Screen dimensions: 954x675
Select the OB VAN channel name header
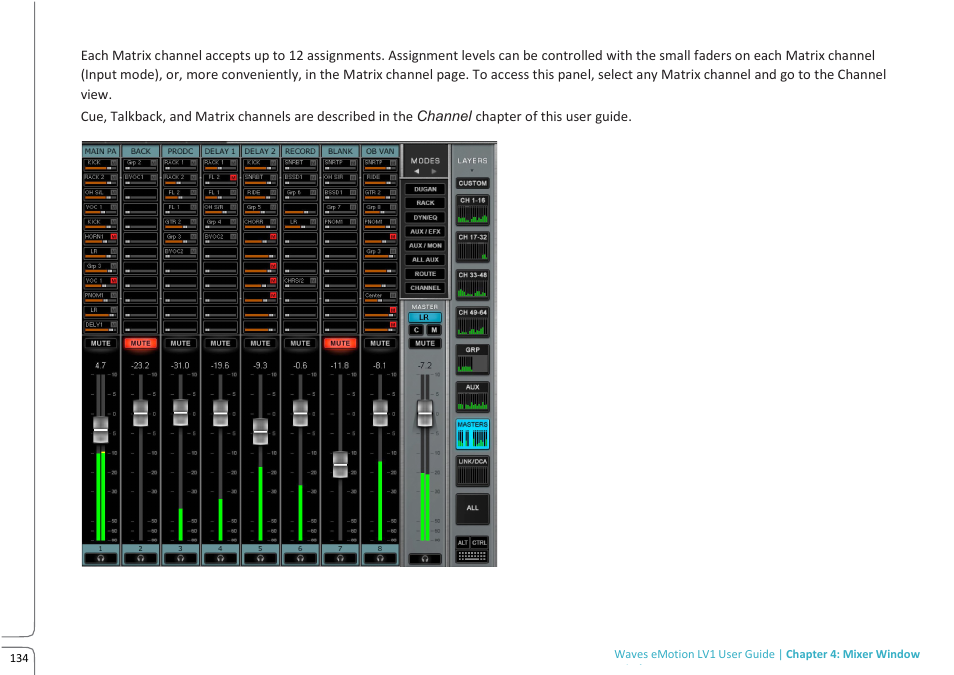(x=380, y=151)
